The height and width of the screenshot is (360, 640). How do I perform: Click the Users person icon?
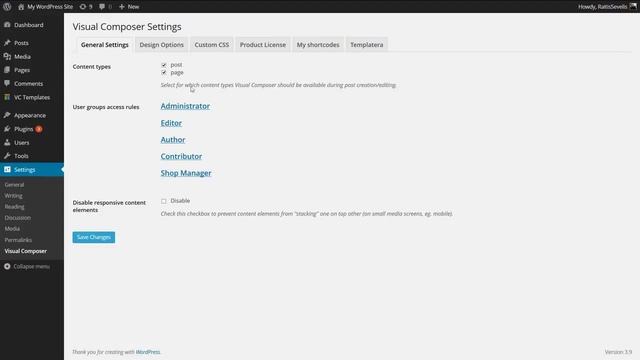coord(7,142)
